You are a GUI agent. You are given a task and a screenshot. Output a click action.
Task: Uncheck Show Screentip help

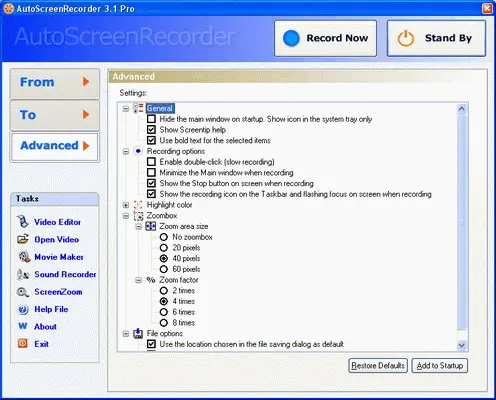(x=151, y=130)
